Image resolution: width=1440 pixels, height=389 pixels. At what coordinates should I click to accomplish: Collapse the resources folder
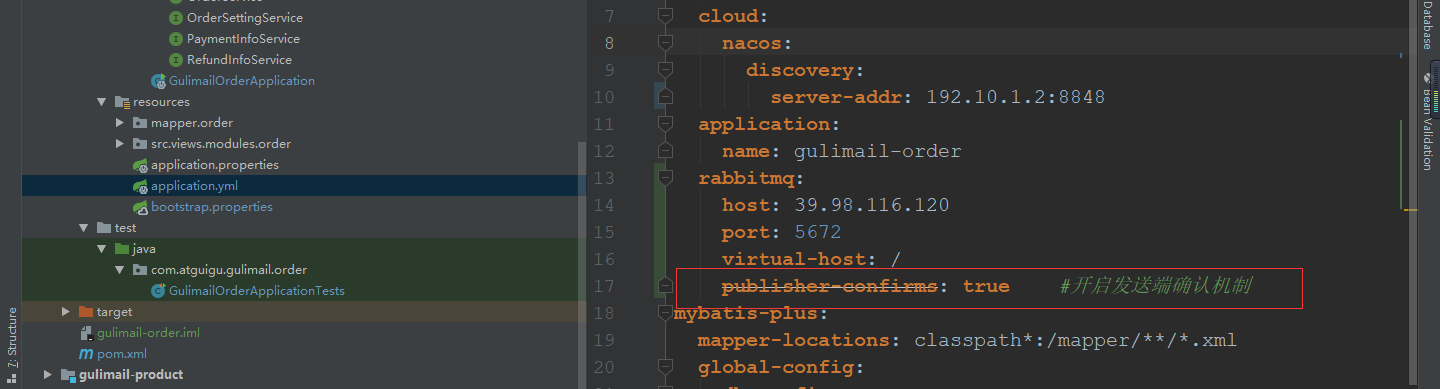pos(101,102)
